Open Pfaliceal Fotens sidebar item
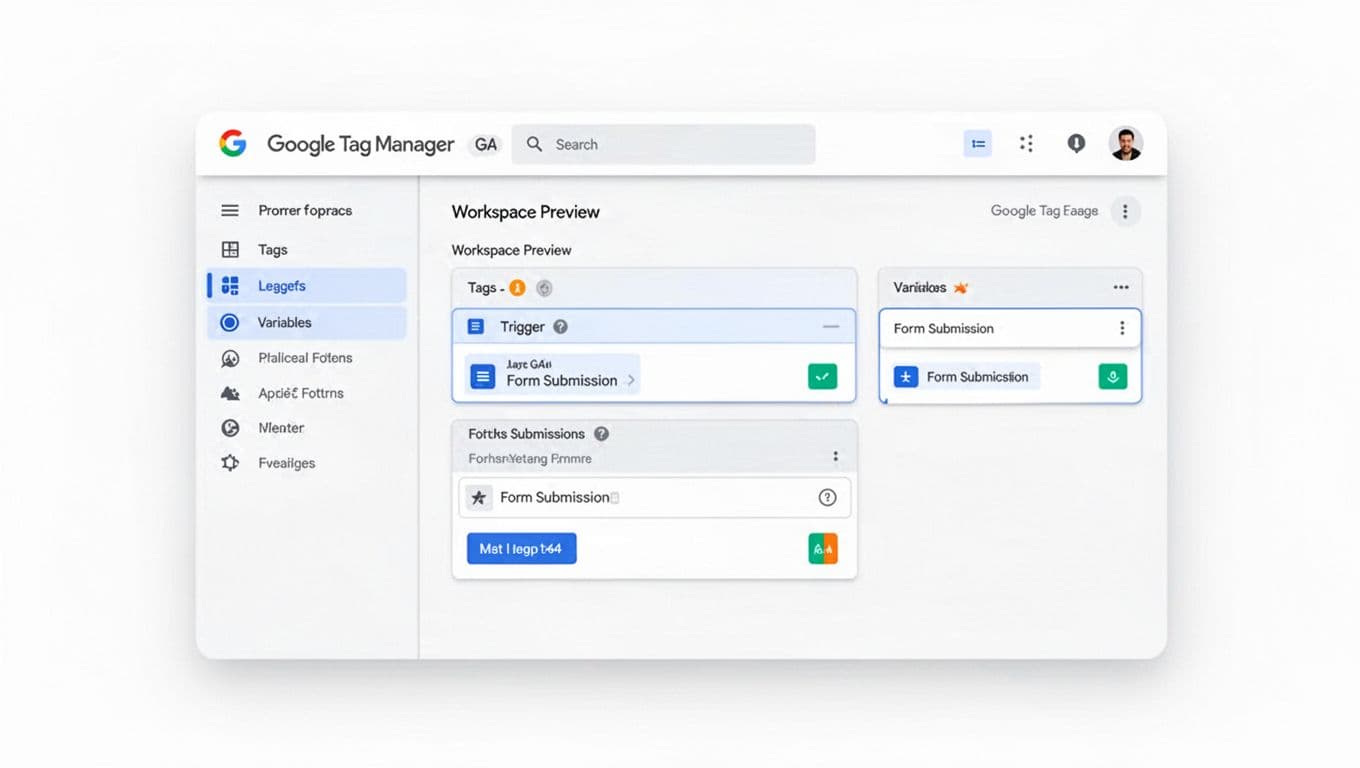The width and height of the screenshot is (1360, 768). 305,358
